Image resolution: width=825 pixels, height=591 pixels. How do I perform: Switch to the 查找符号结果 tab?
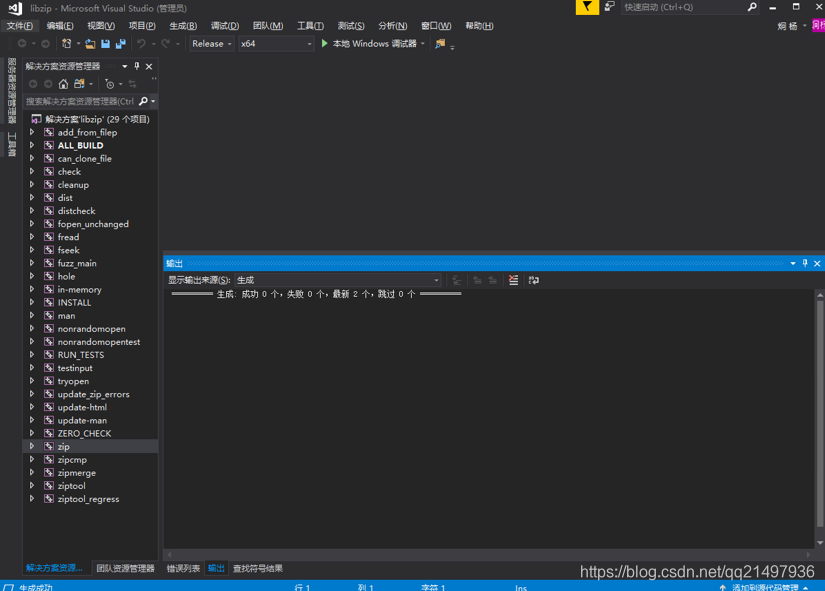click(258, 568)
